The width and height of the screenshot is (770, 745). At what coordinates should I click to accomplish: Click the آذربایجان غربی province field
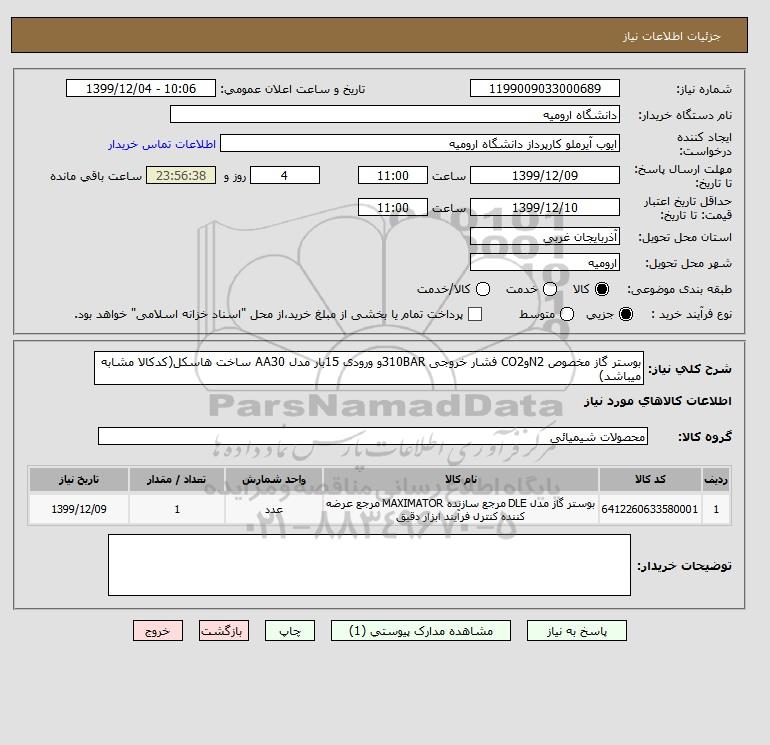tap(545, 237)
